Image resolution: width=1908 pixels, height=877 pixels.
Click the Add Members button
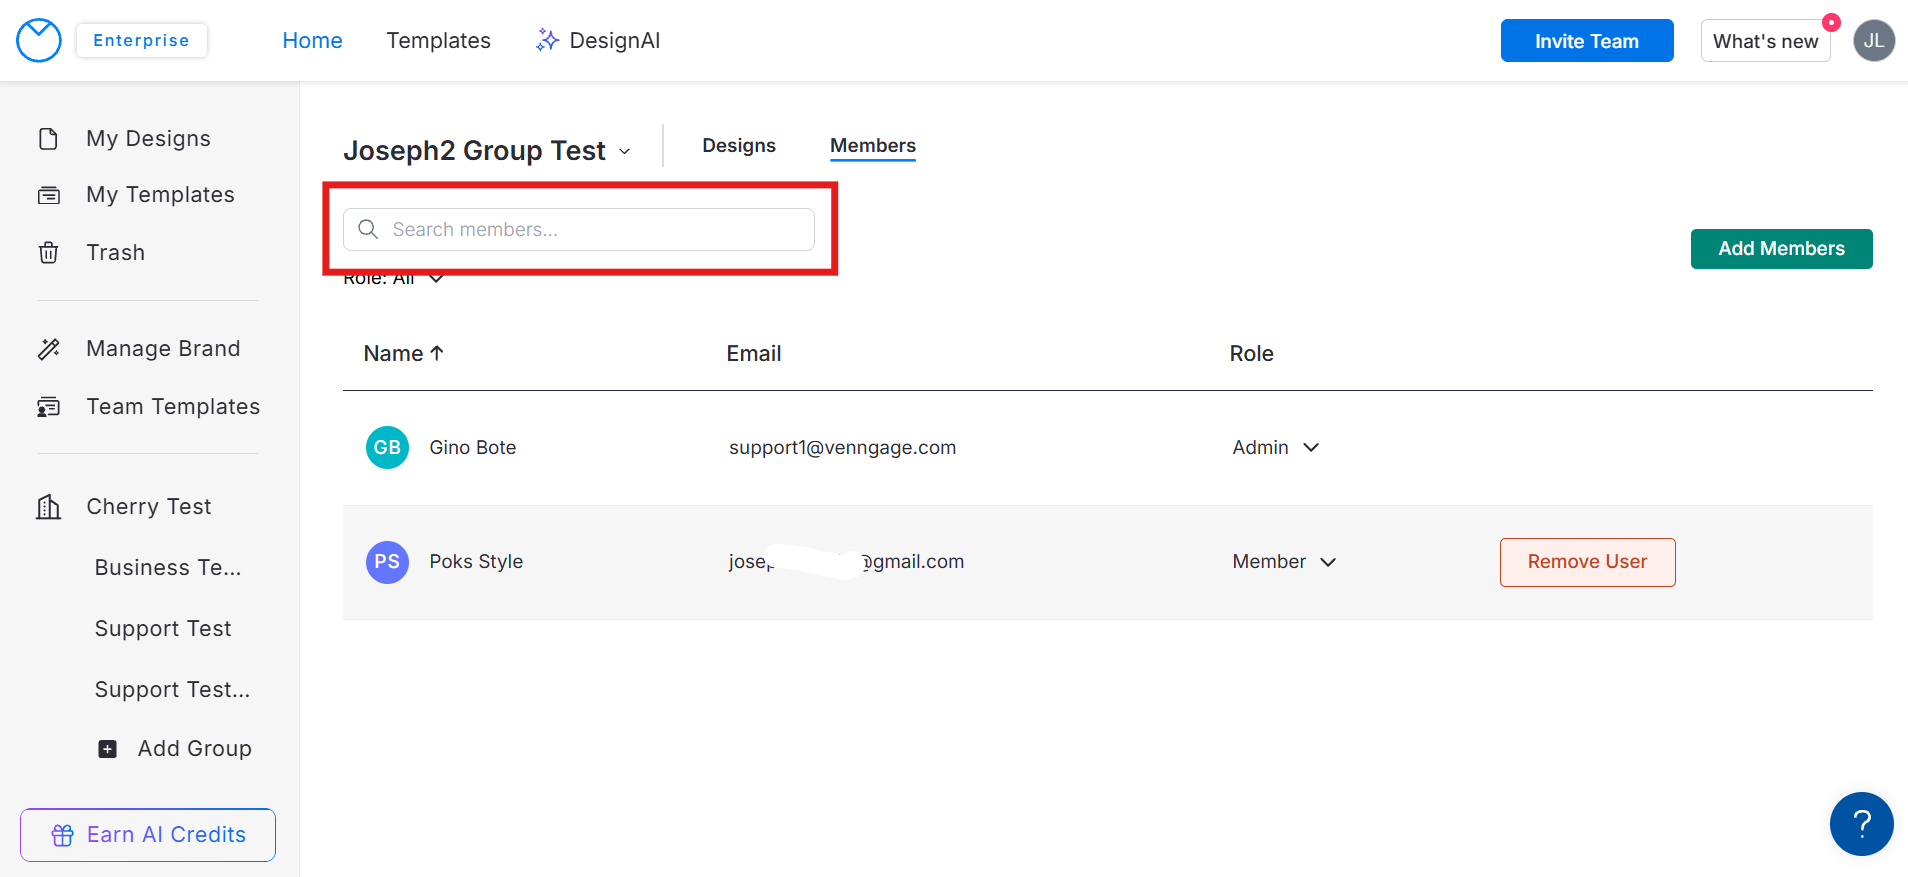coord(1782,249)
